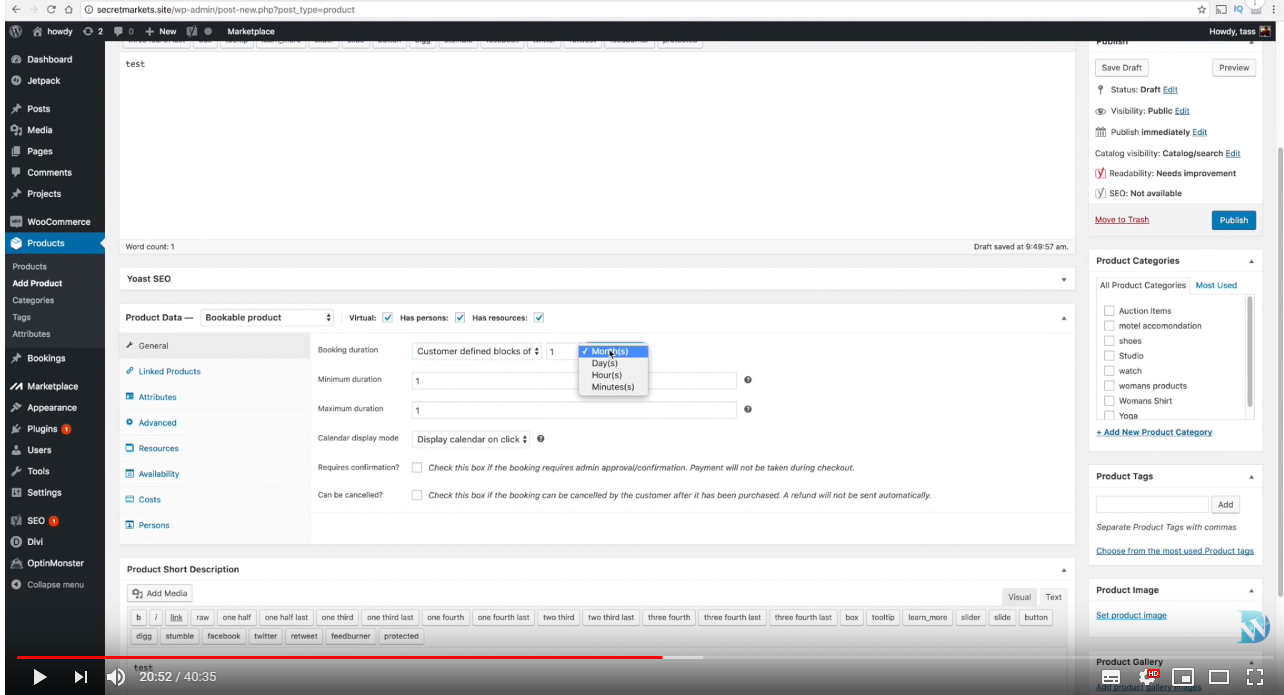
Task: Open the Yoast icon in admin bar
Action: coord(191,31)
